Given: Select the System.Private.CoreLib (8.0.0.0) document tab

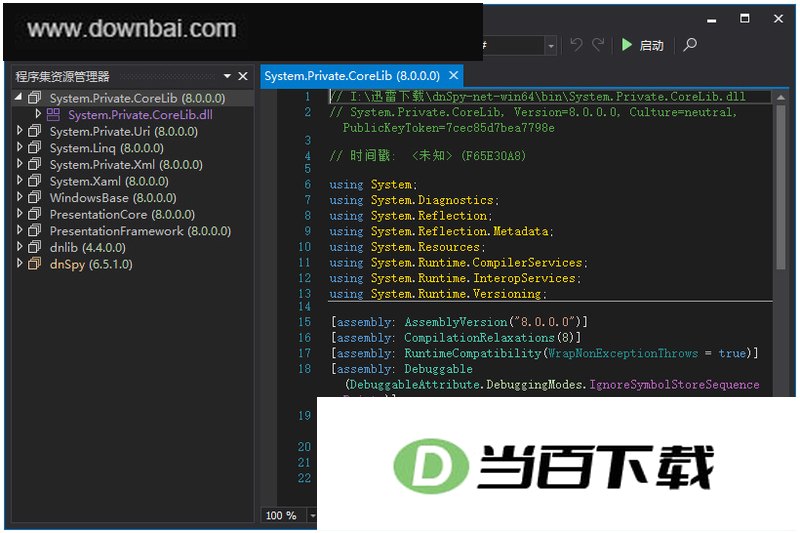Looking at the screenshot, I should coord(352,76).
